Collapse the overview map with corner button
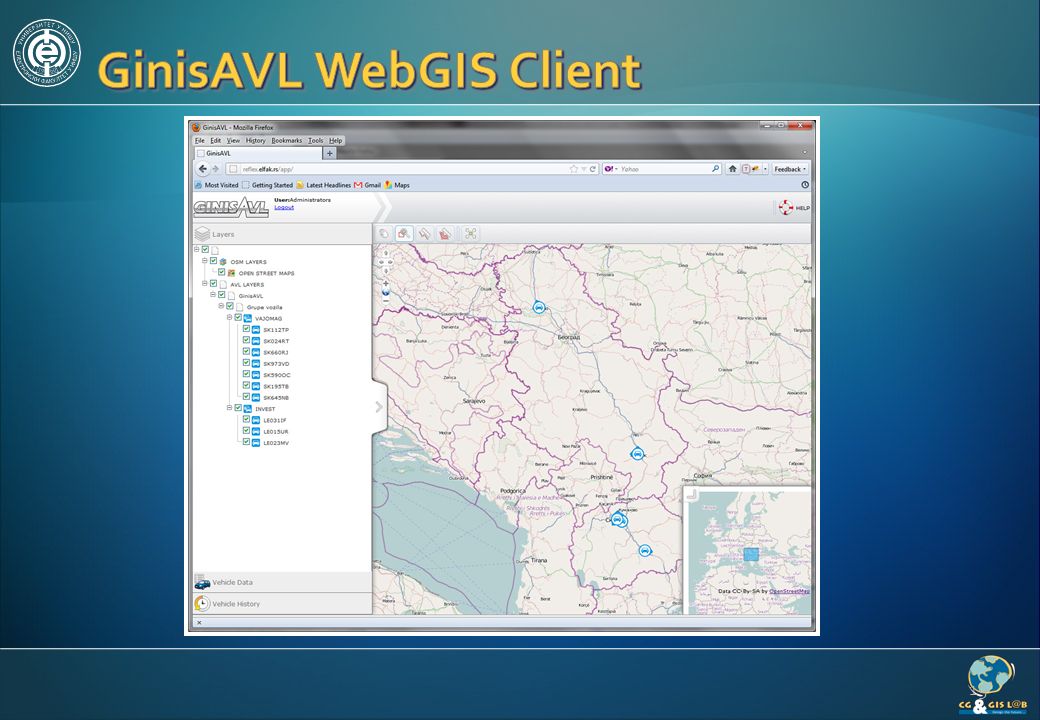Screen dimensions: 1040x720 pos(692,495)
